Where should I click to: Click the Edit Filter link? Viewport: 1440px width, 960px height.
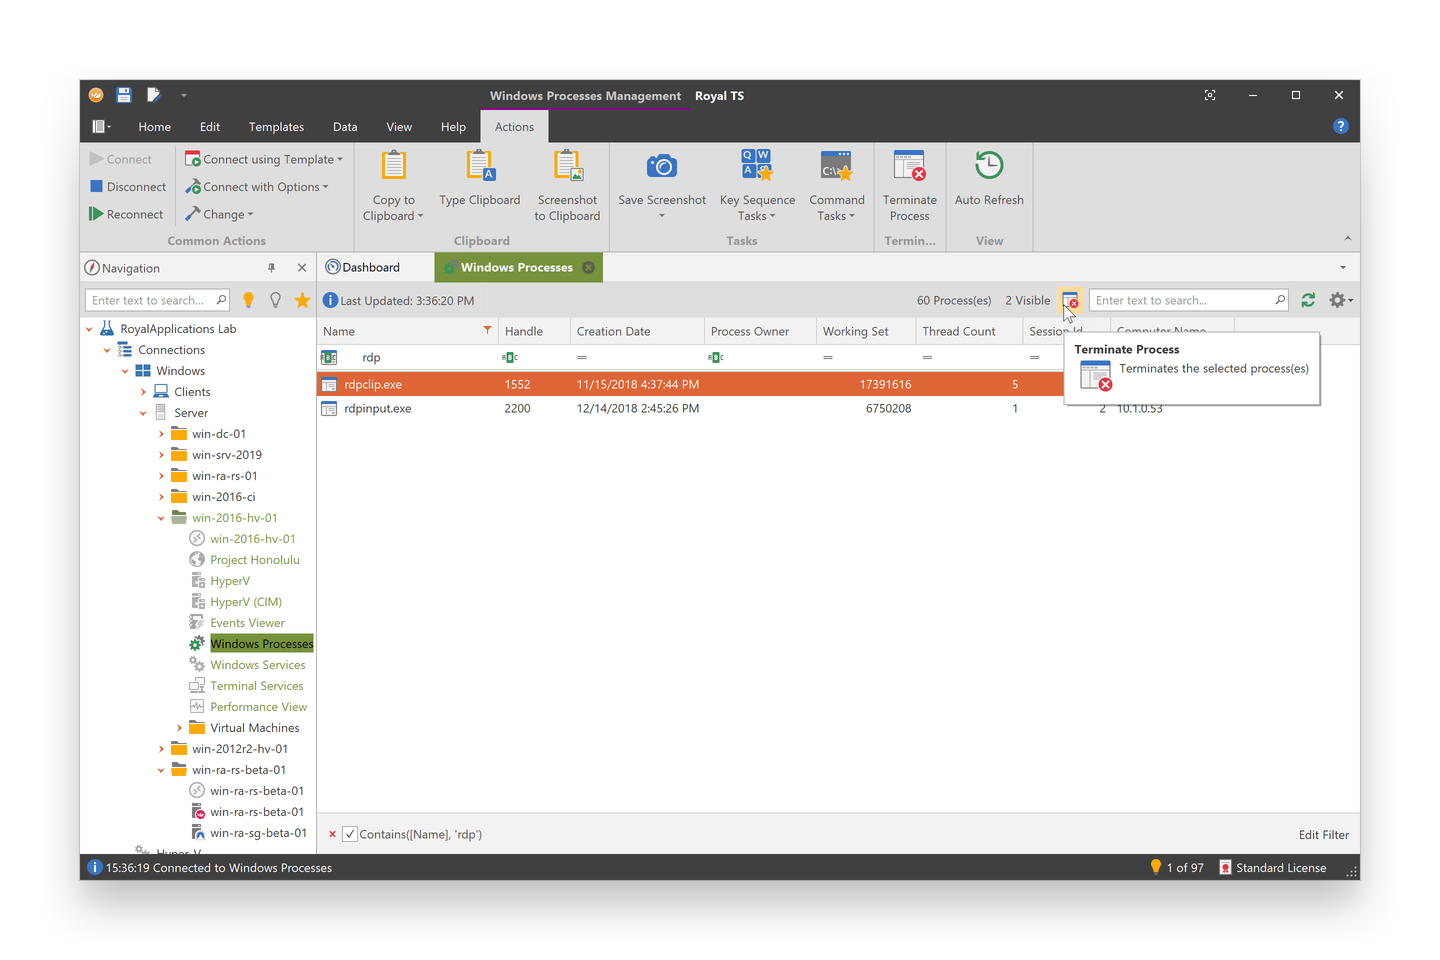point(1323,835)
